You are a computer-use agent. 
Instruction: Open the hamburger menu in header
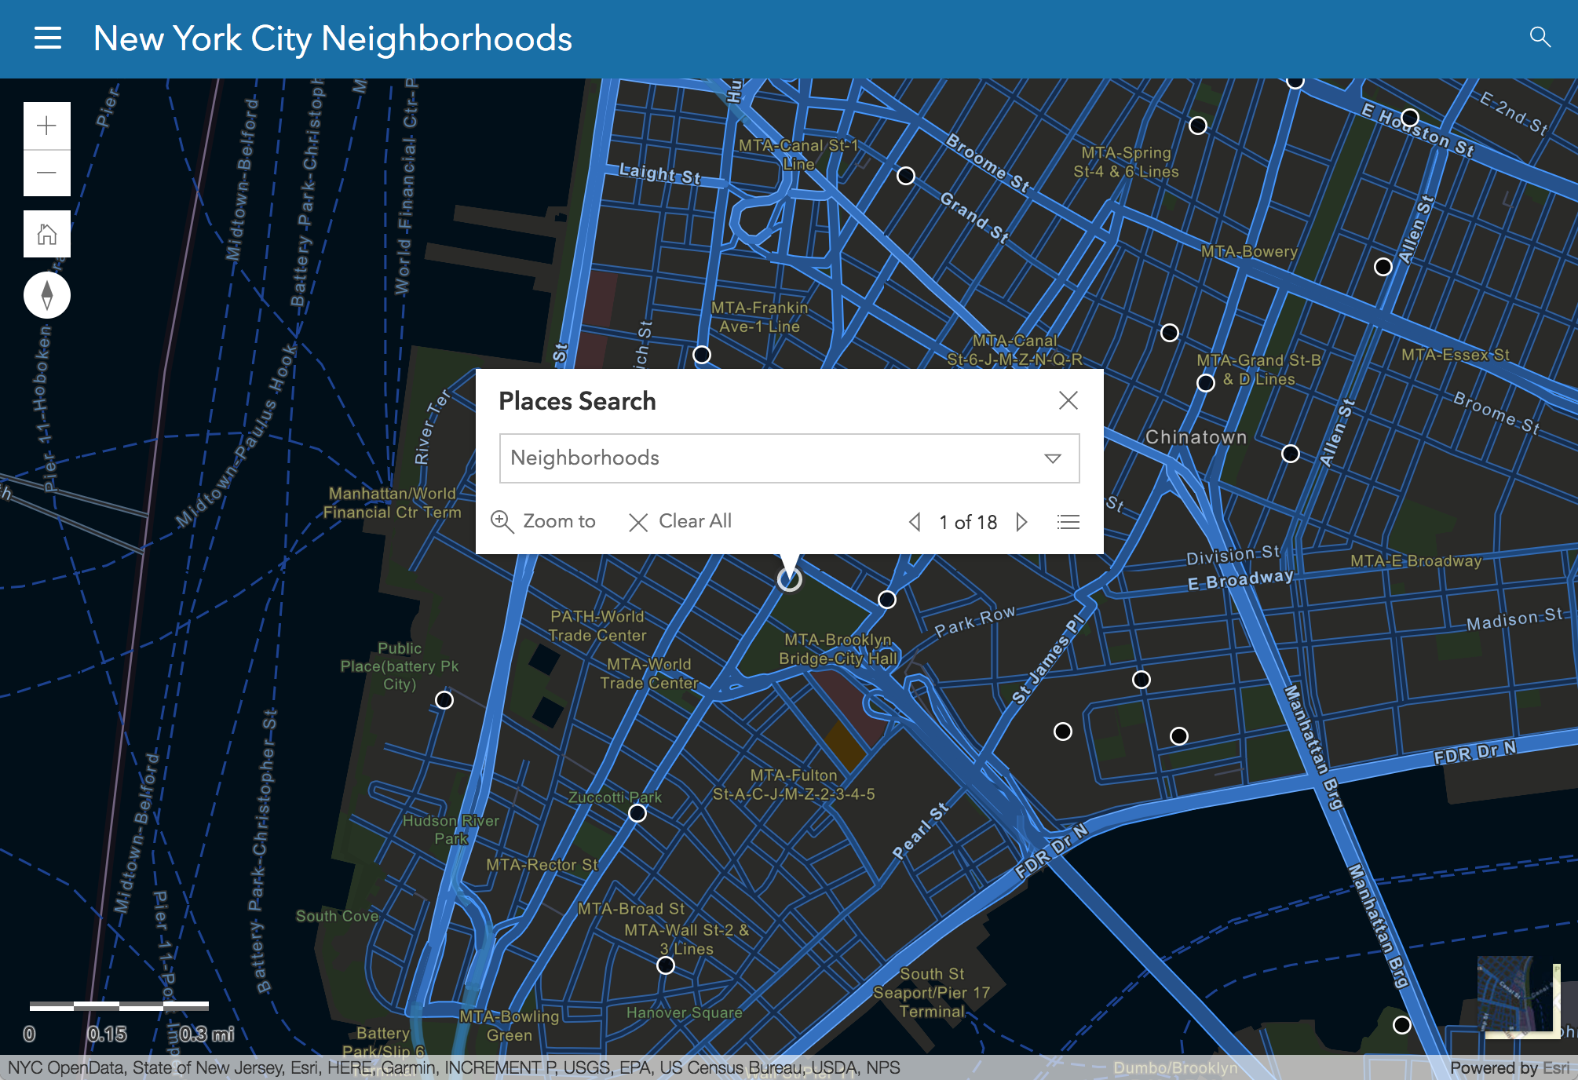(x=47, y=39)
